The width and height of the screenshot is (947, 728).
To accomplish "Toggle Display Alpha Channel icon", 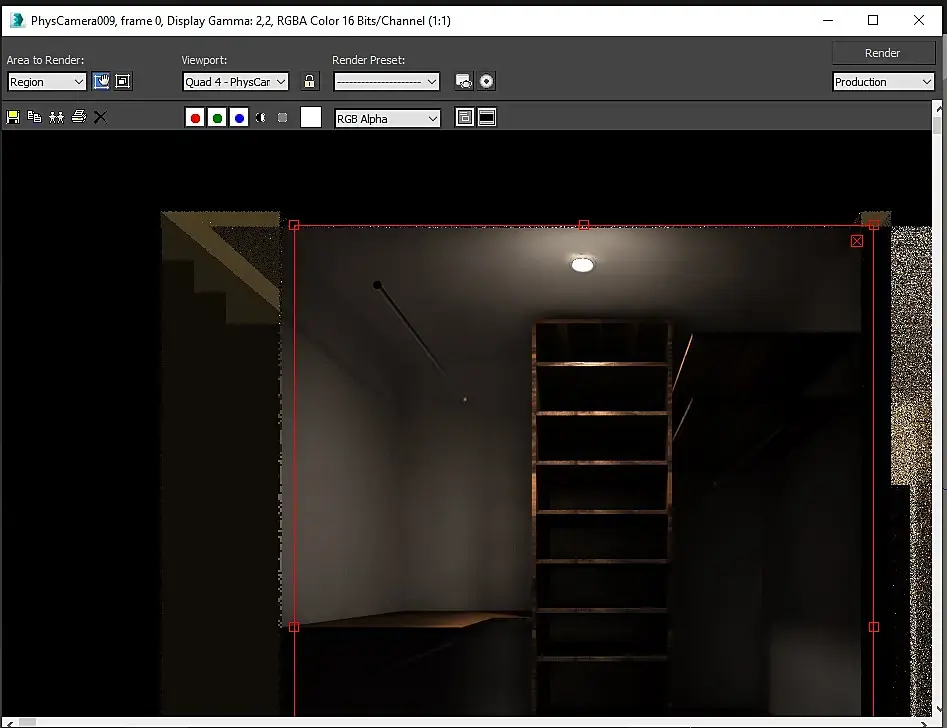I will click(260, 118).
